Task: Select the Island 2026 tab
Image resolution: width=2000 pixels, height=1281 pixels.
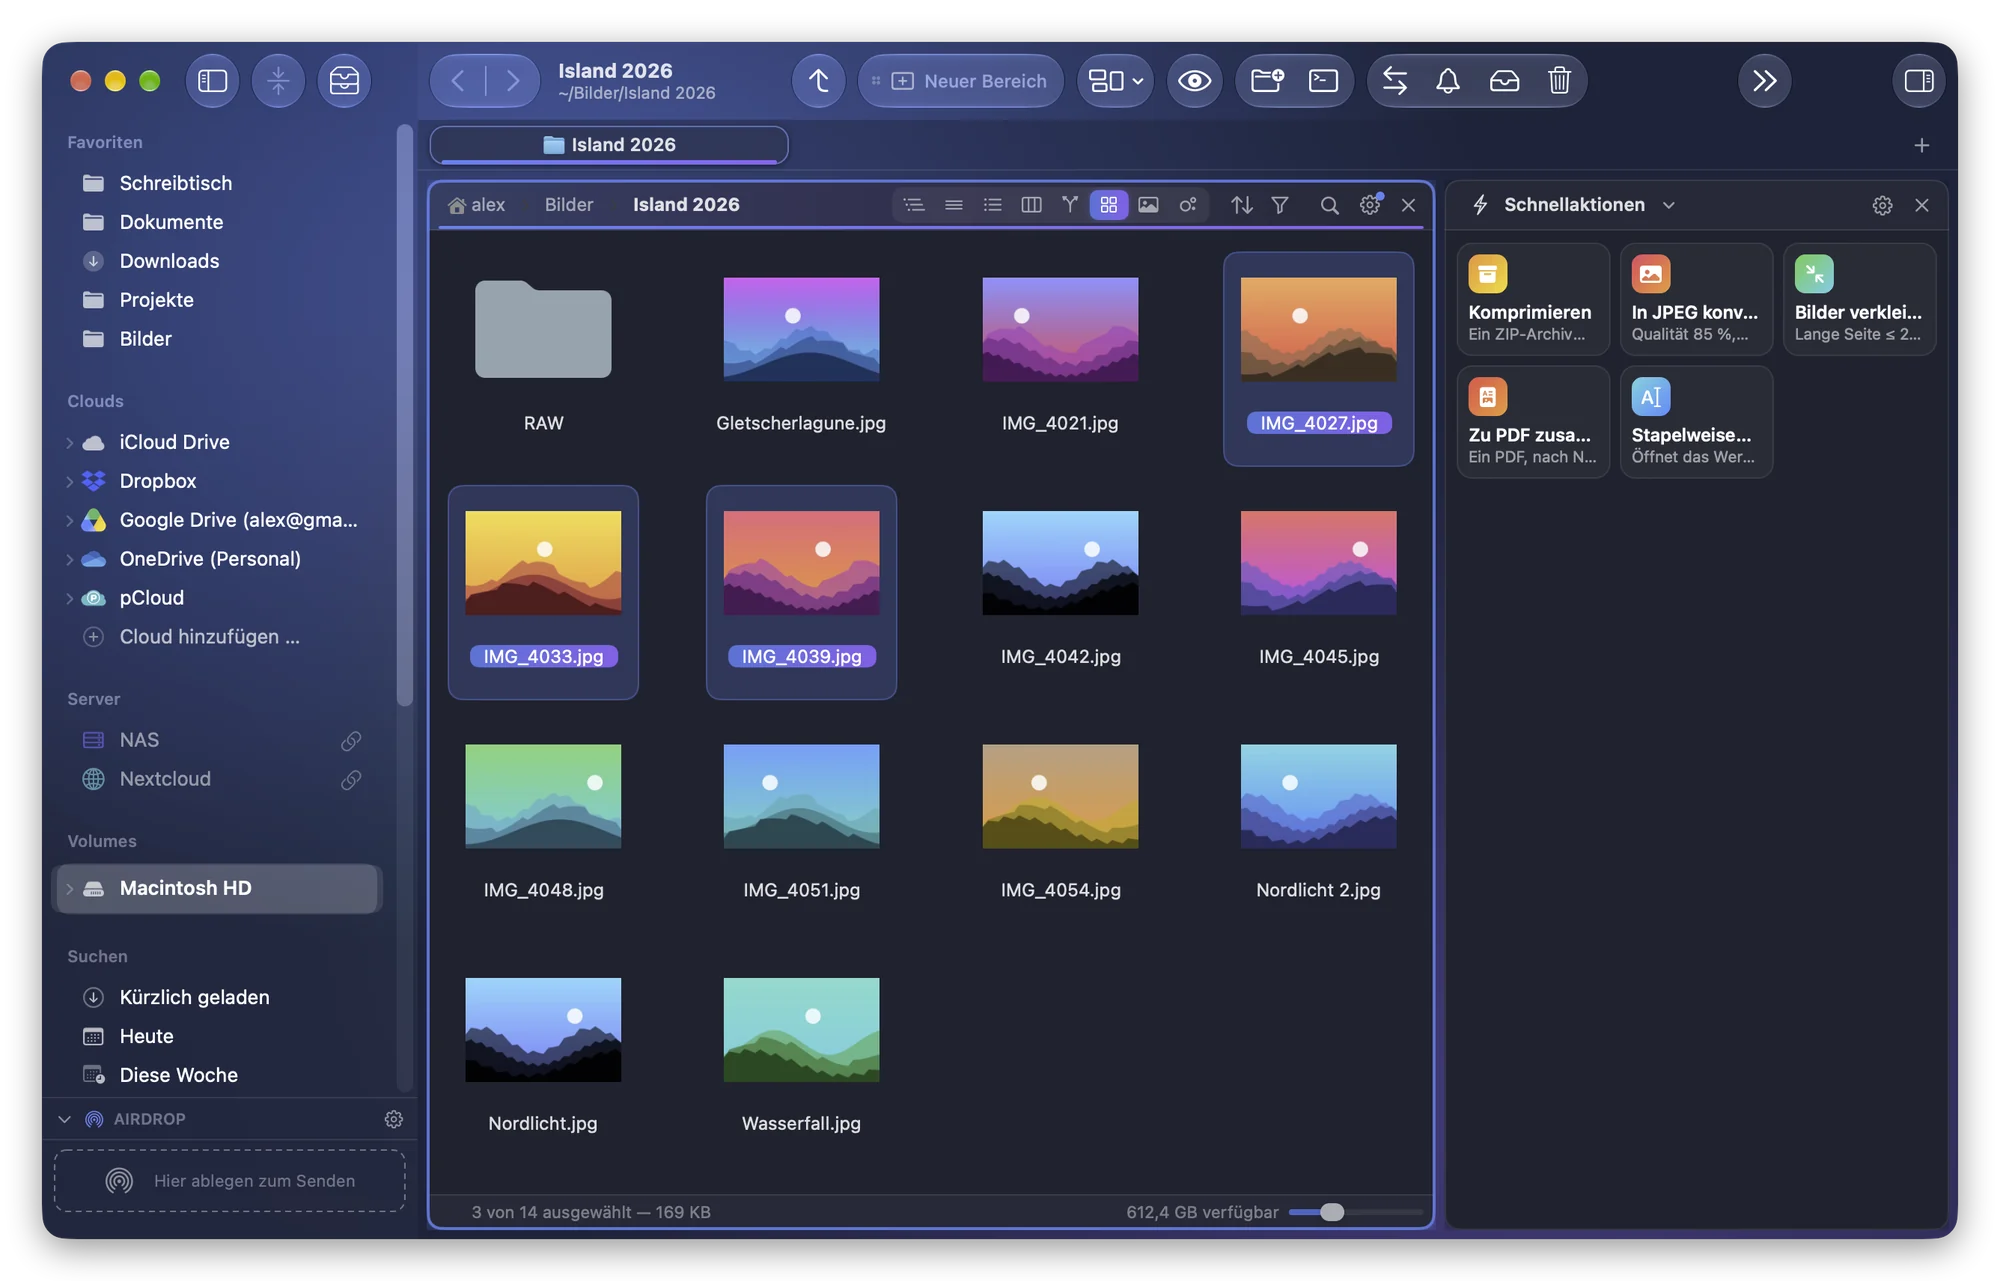Action: coord(609,145)
